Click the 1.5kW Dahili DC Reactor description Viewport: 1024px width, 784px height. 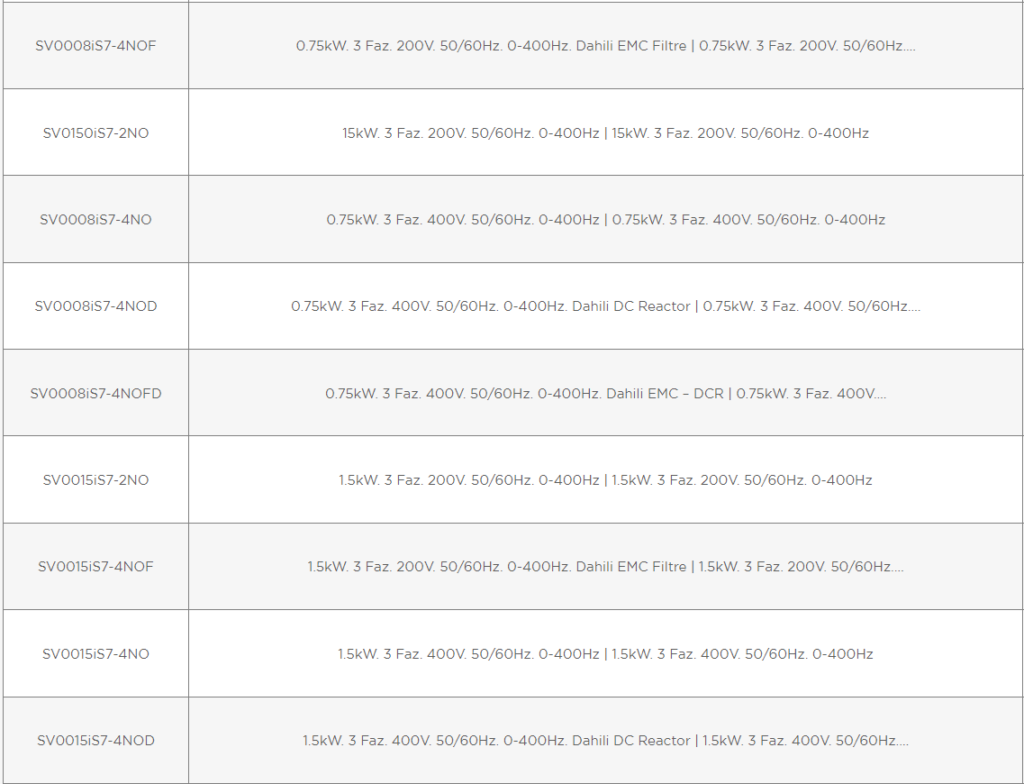click(605, 740)
